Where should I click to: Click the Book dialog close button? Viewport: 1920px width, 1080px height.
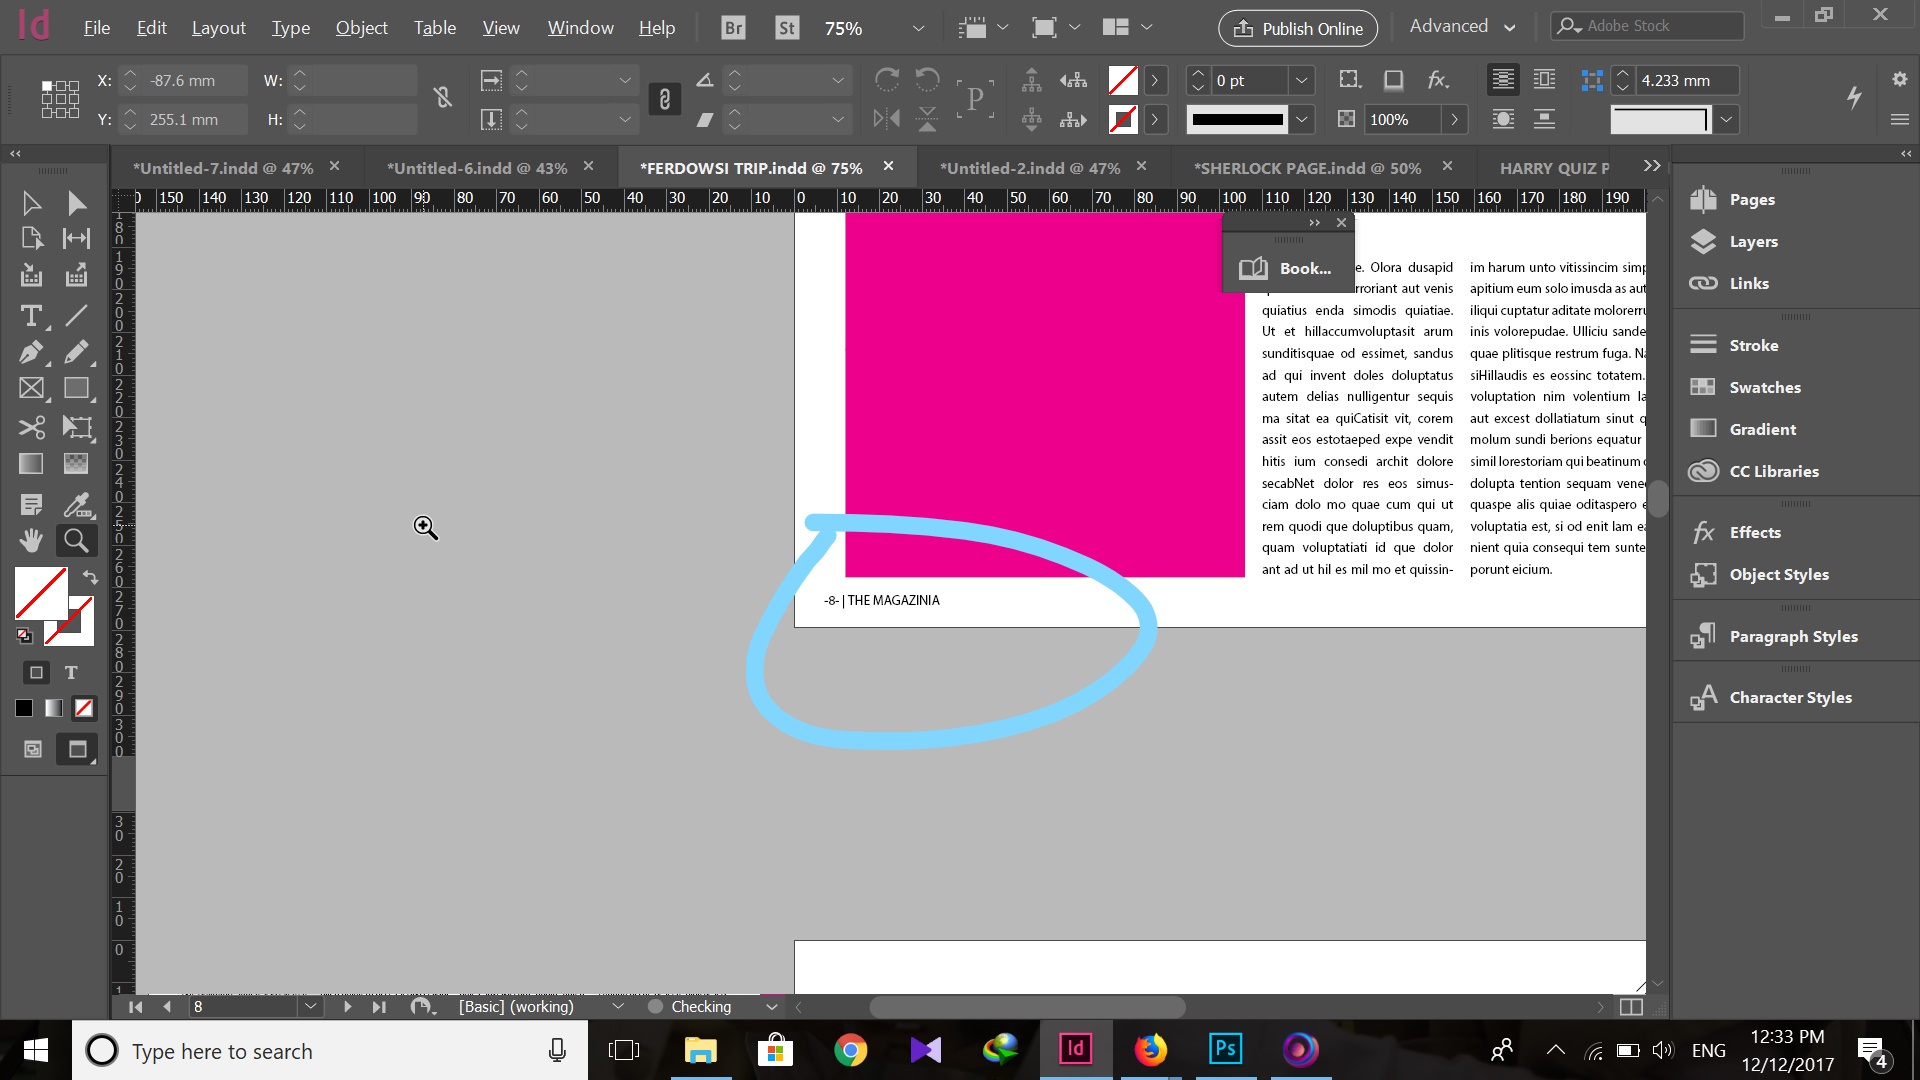coord(1342,222)
